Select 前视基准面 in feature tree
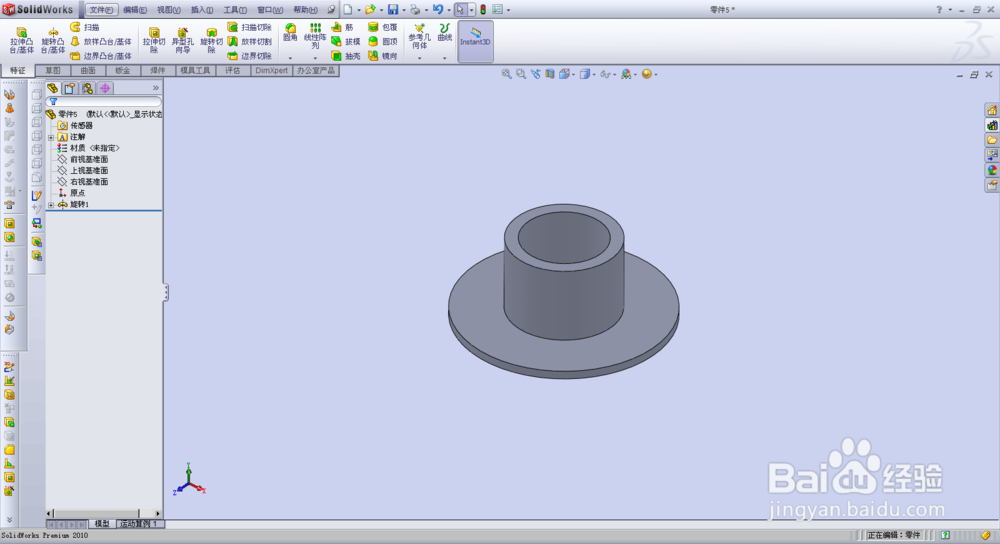This screenshot has height=544, width=1000. point(83,159)
